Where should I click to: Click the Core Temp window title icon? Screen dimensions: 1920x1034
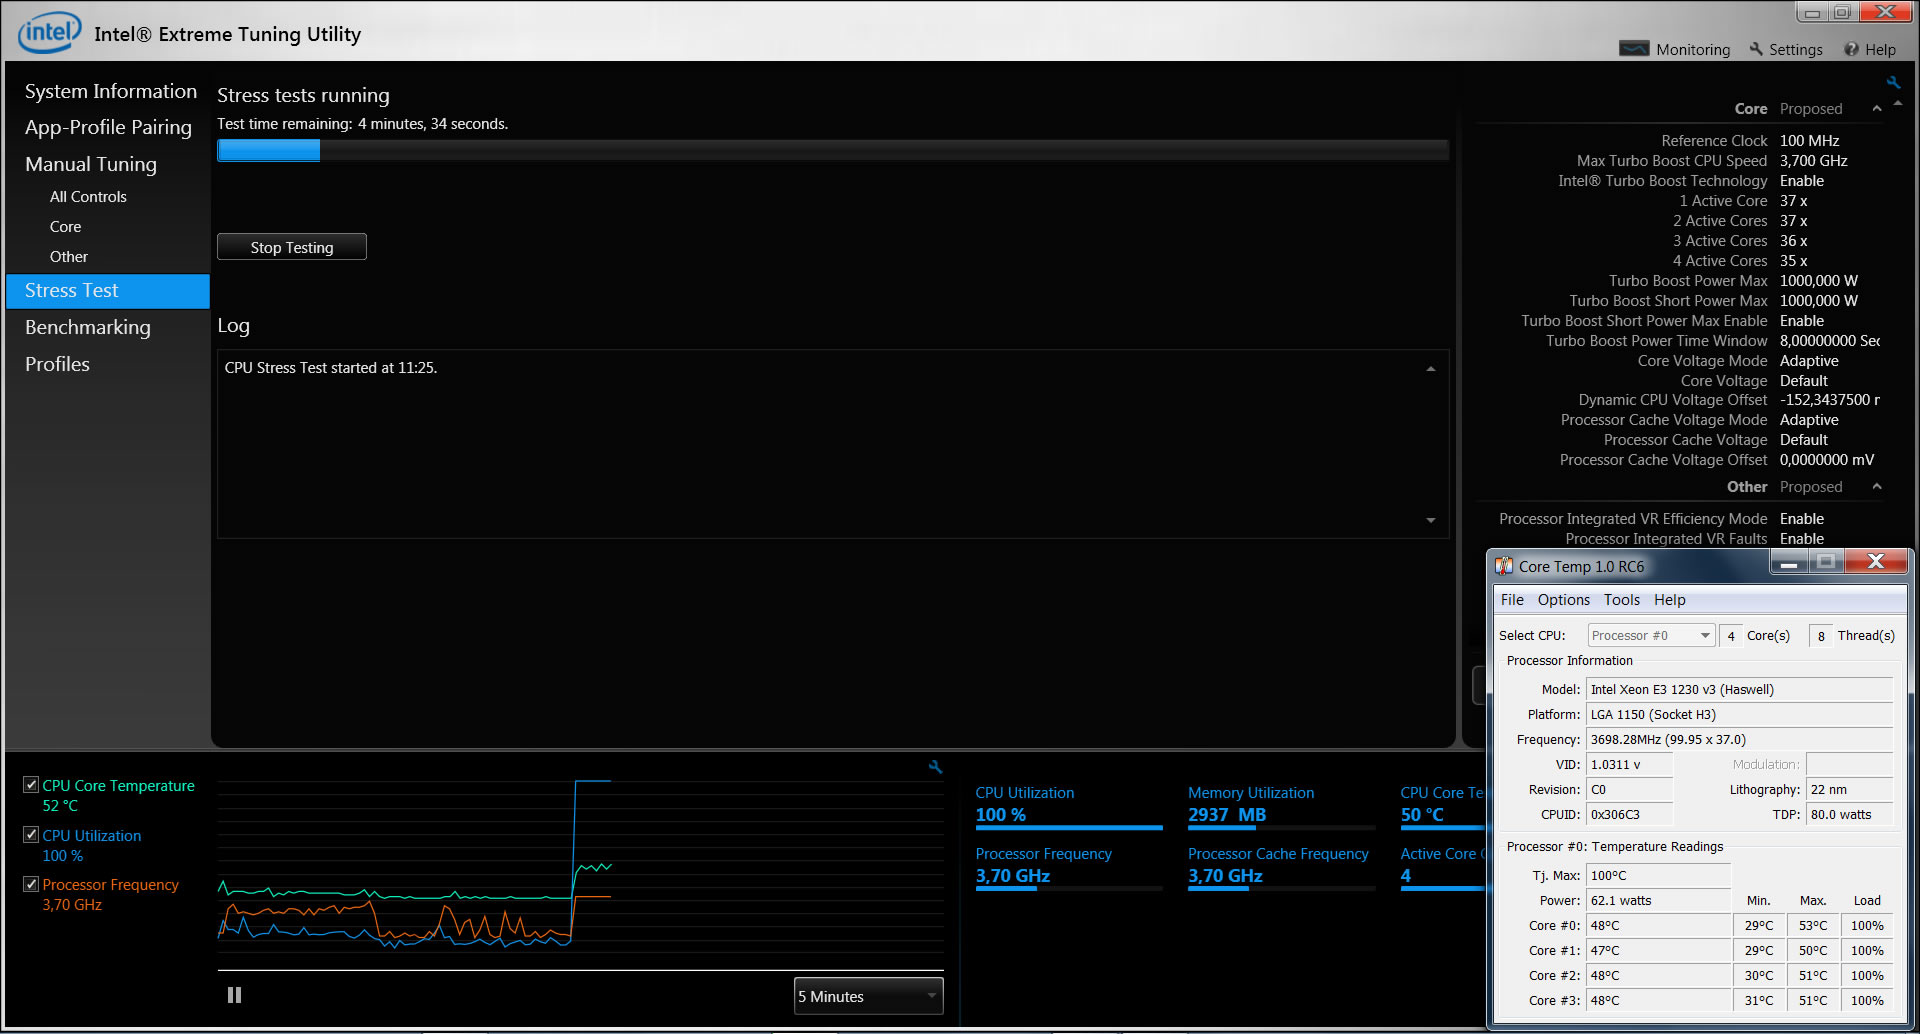1504,566
